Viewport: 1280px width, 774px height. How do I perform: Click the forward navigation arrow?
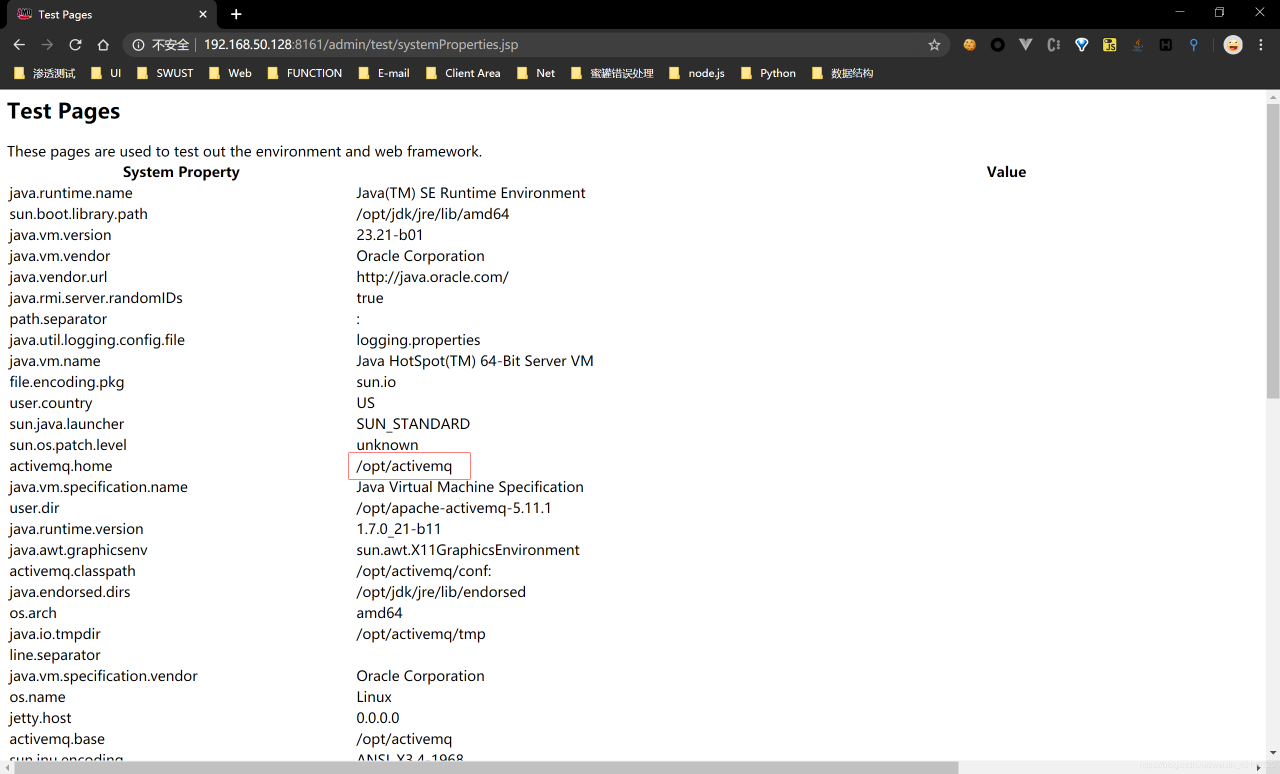tap(47, 45)
